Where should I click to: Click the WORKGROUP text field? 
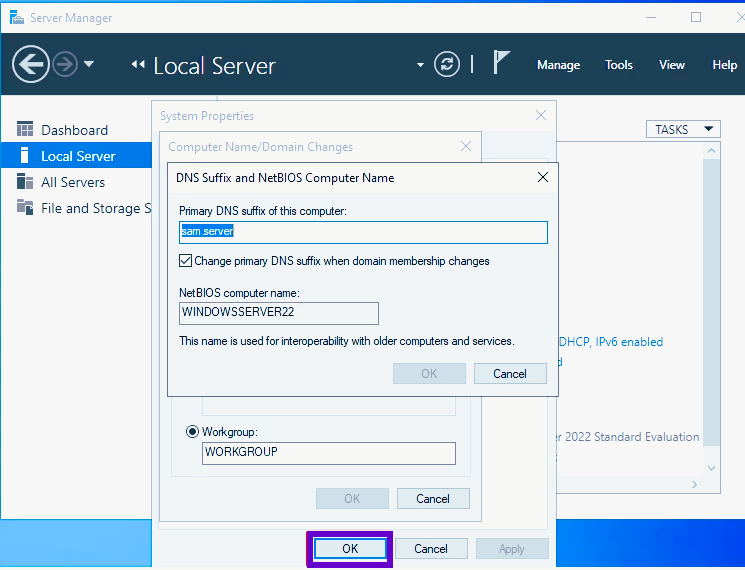(328, 453)
